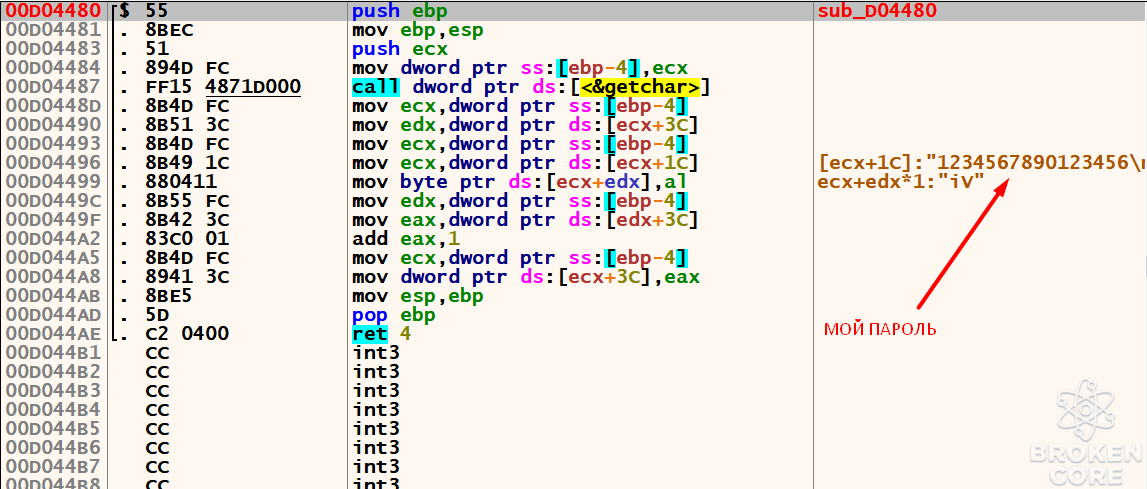This screenshot has width=1147, height=489.
Task: Click address 00D044AD
Action: [53, 316]
